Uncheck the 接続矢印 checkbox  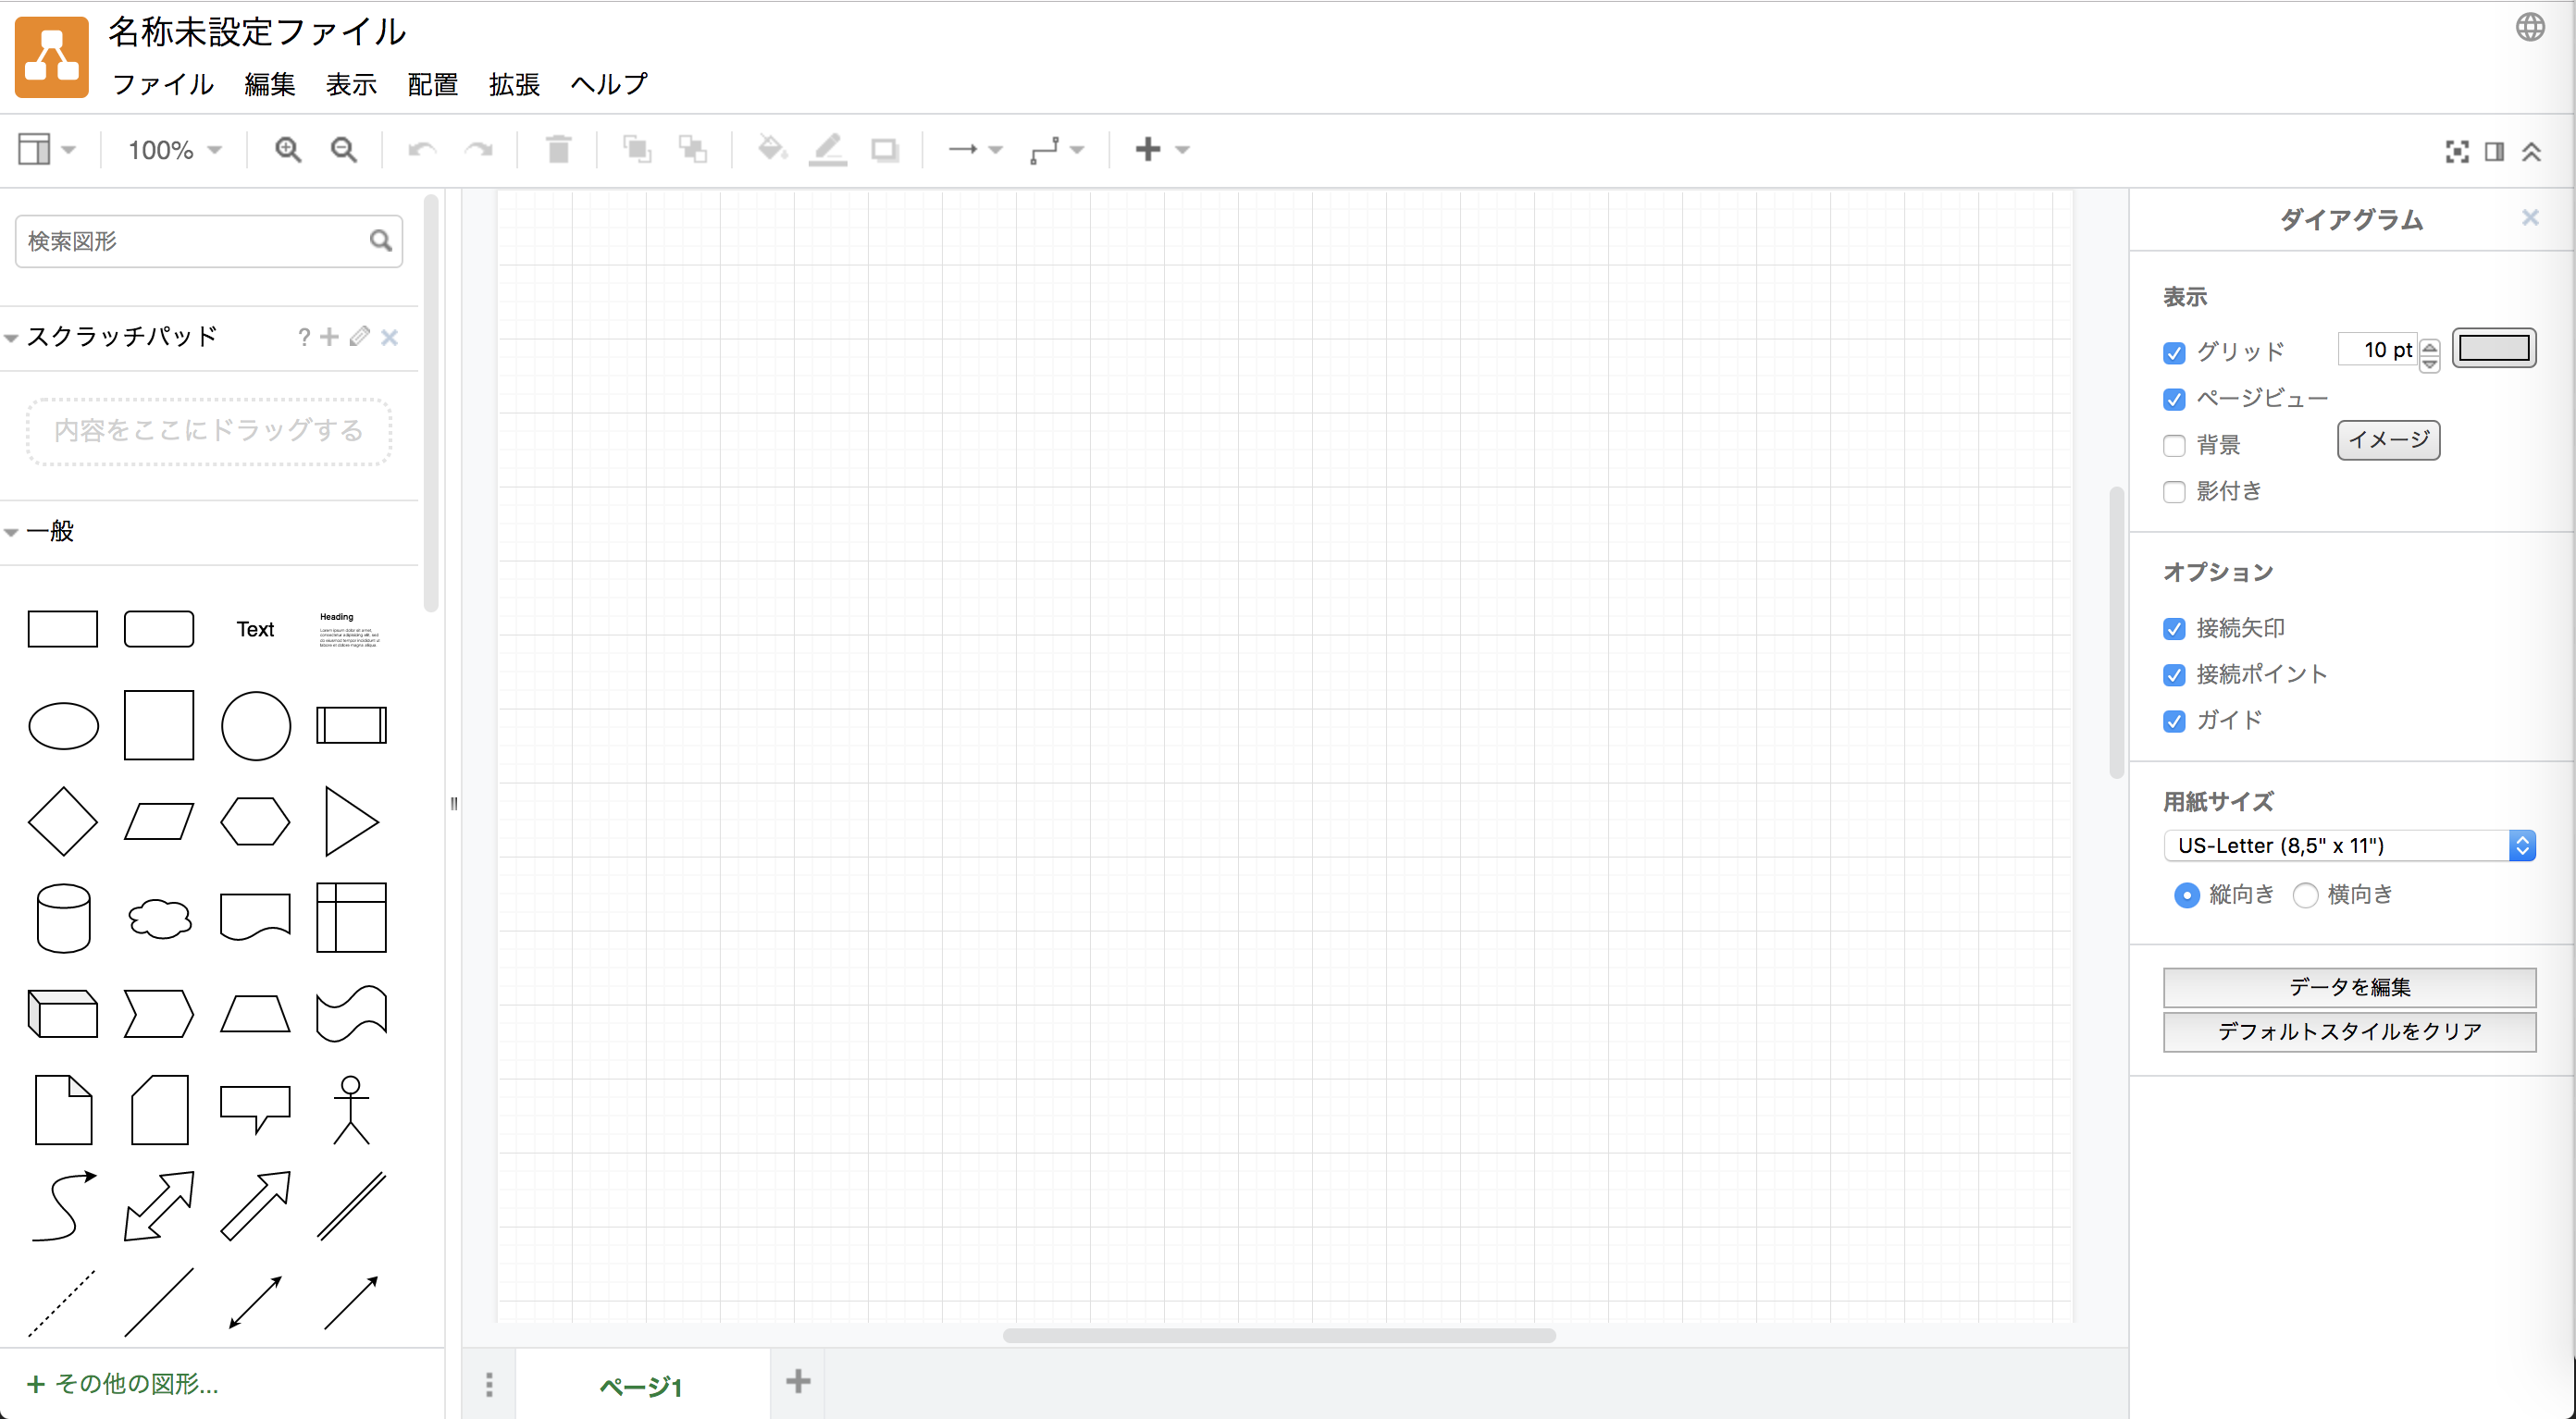[2174, 629]
